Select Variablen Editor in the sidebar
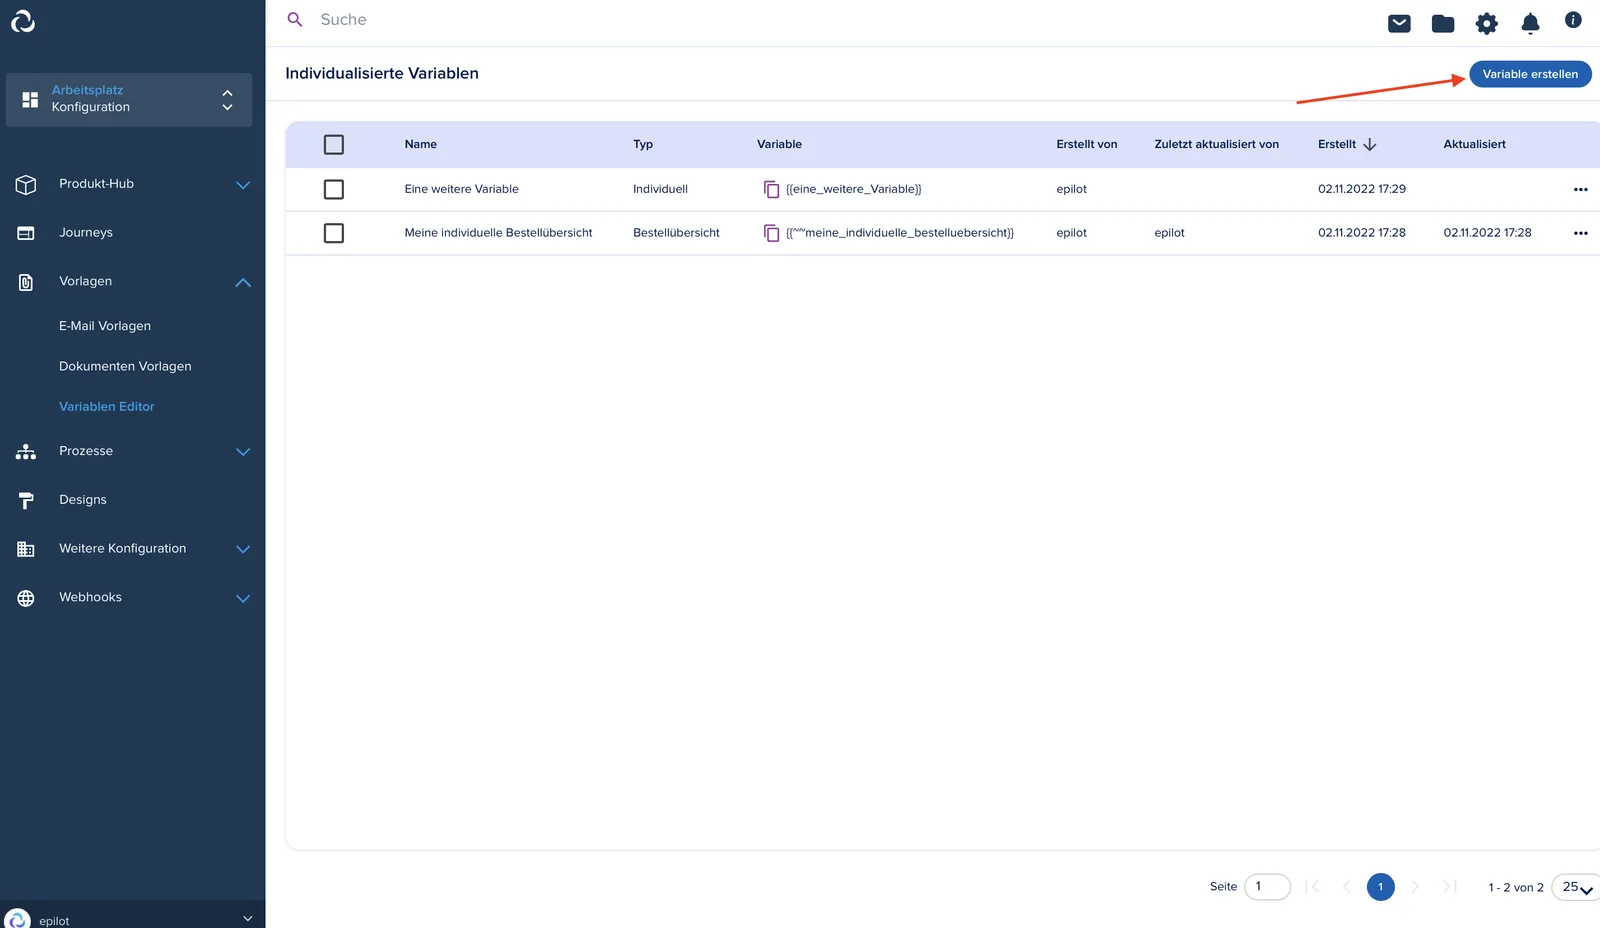This screenshot has height=928, width=1600. 107,407
